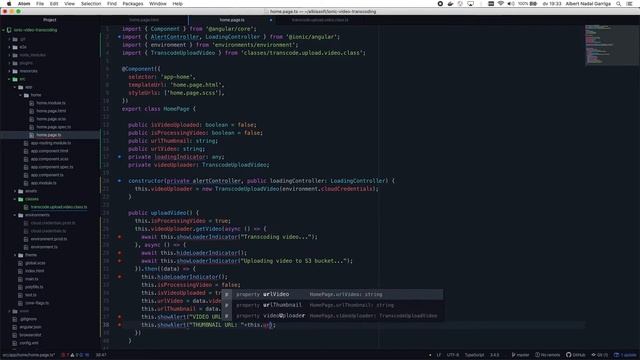
Task: Open the Find menu
Action: click(112, 4)
